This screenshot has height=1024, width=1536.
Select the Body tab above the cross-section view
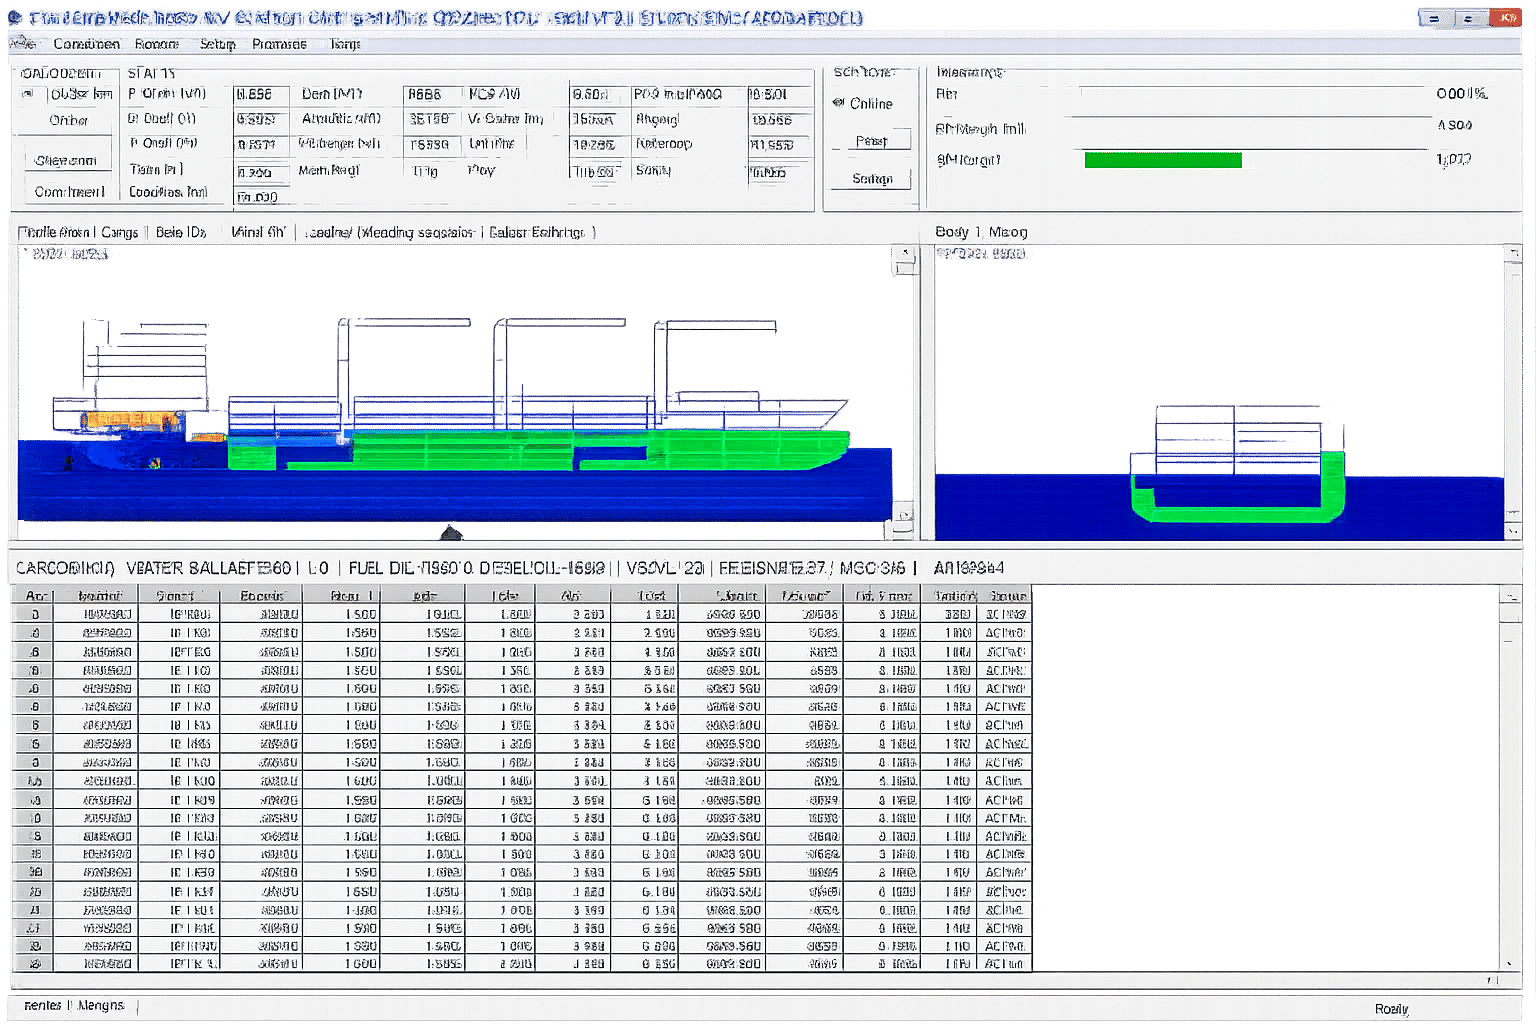pyautogui.click(x=952, y=232)
